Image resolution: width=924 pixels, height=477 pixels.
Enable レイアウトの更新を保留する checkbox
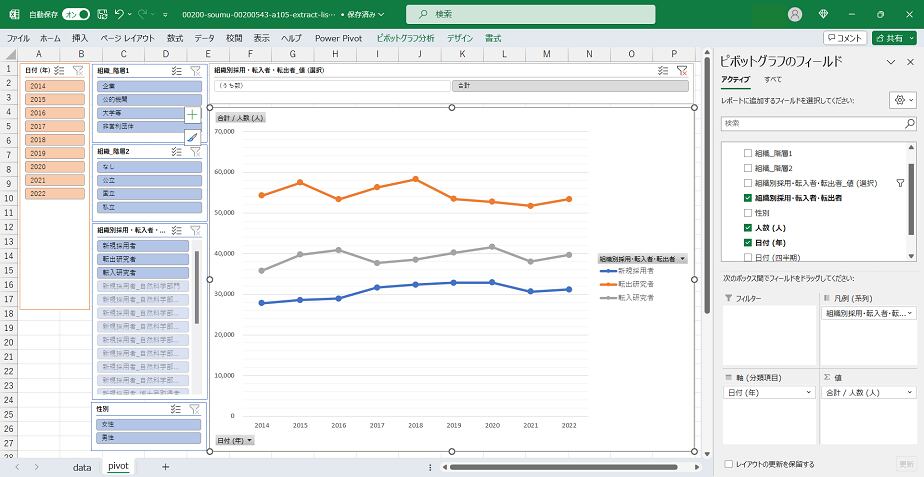tap(727, 464)
